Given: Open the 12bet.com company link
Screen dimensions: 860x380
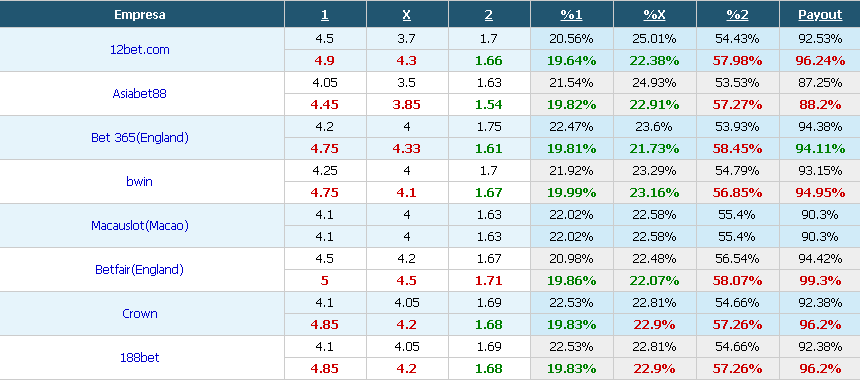Looking at the screenshot, I should tap(140, 49).
